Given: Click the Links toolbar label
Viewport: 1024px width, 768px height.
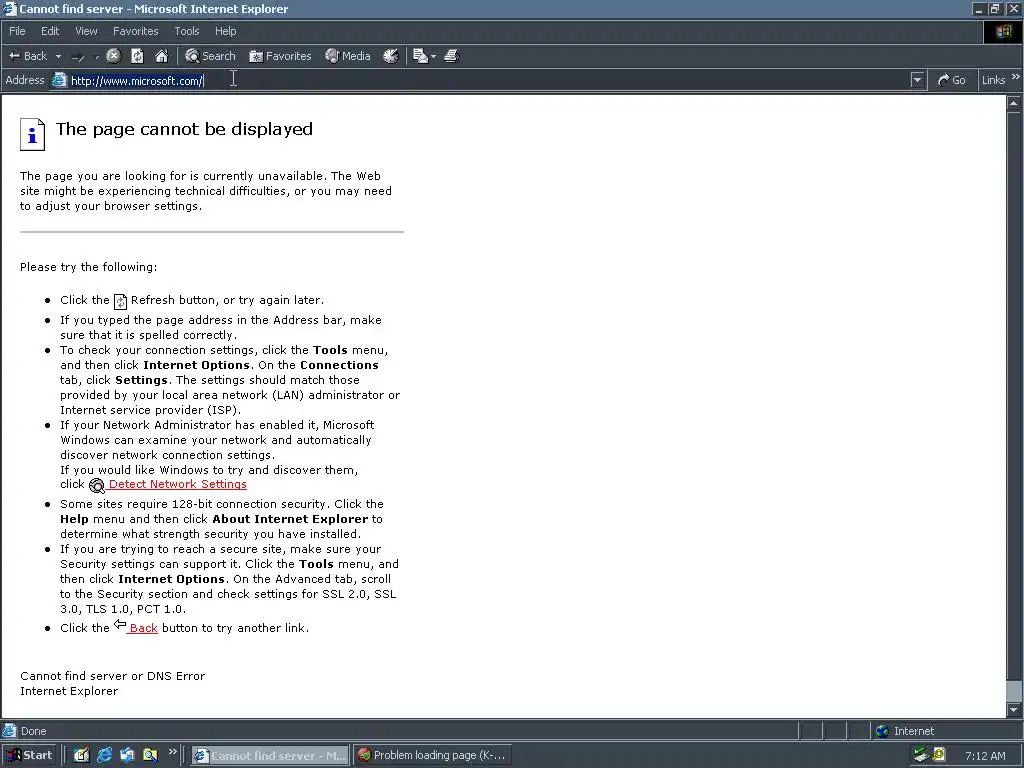Looking at the screenshot, I should click(993, 80).
